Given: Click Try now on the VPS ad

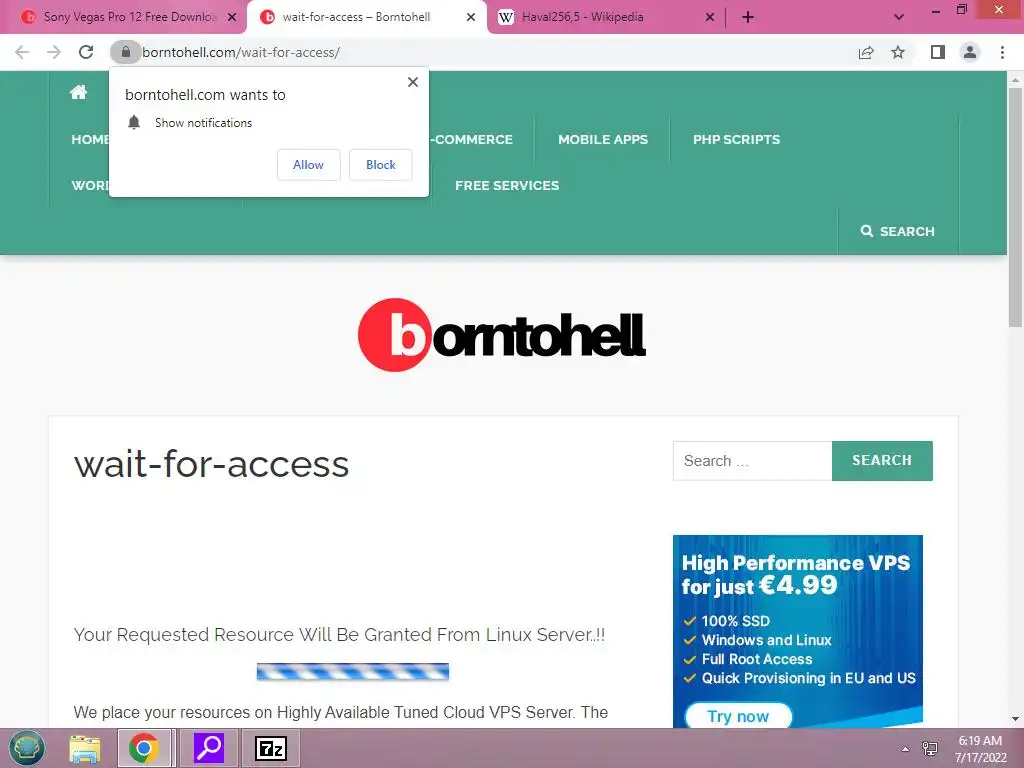Looking at the screenshot, I should 738,716.
